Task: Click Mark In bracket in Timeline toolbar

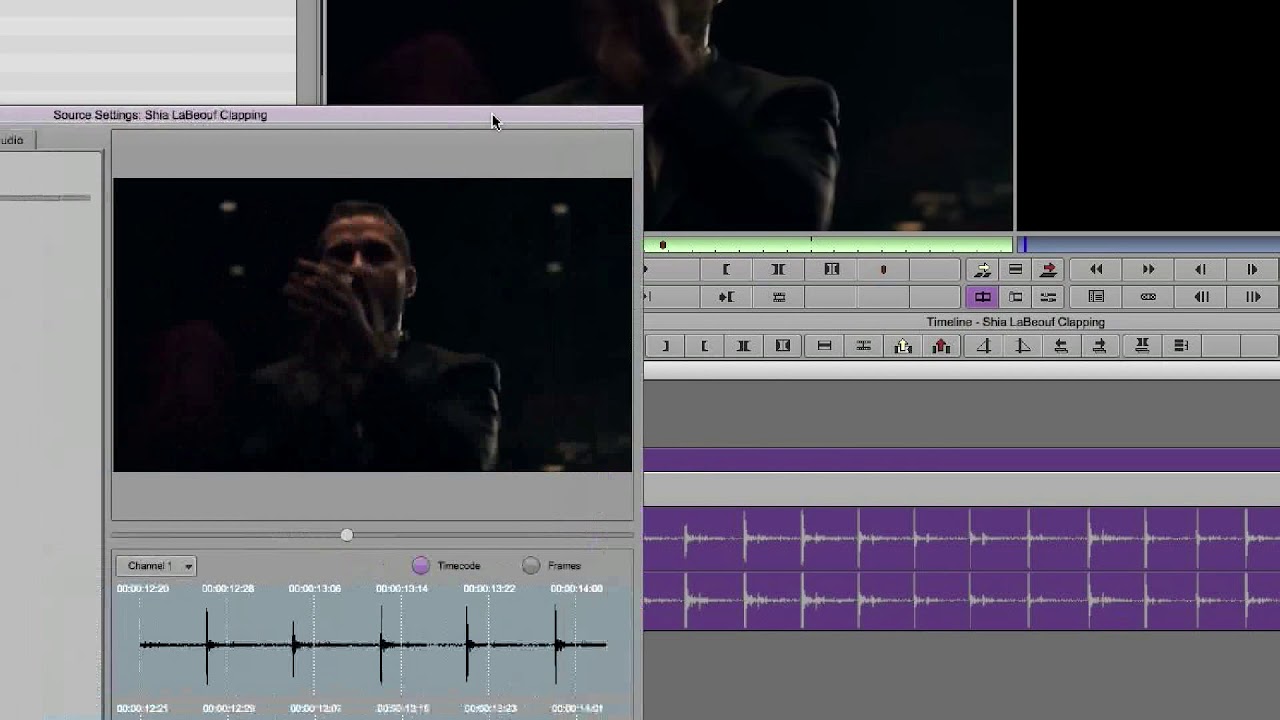Action: point(704,346)
